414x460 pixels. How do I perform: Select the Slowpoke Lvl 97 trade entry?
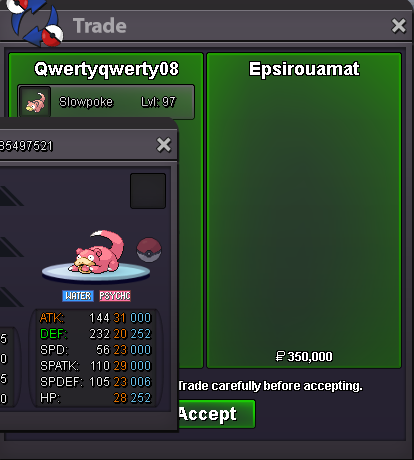point(106,102)
